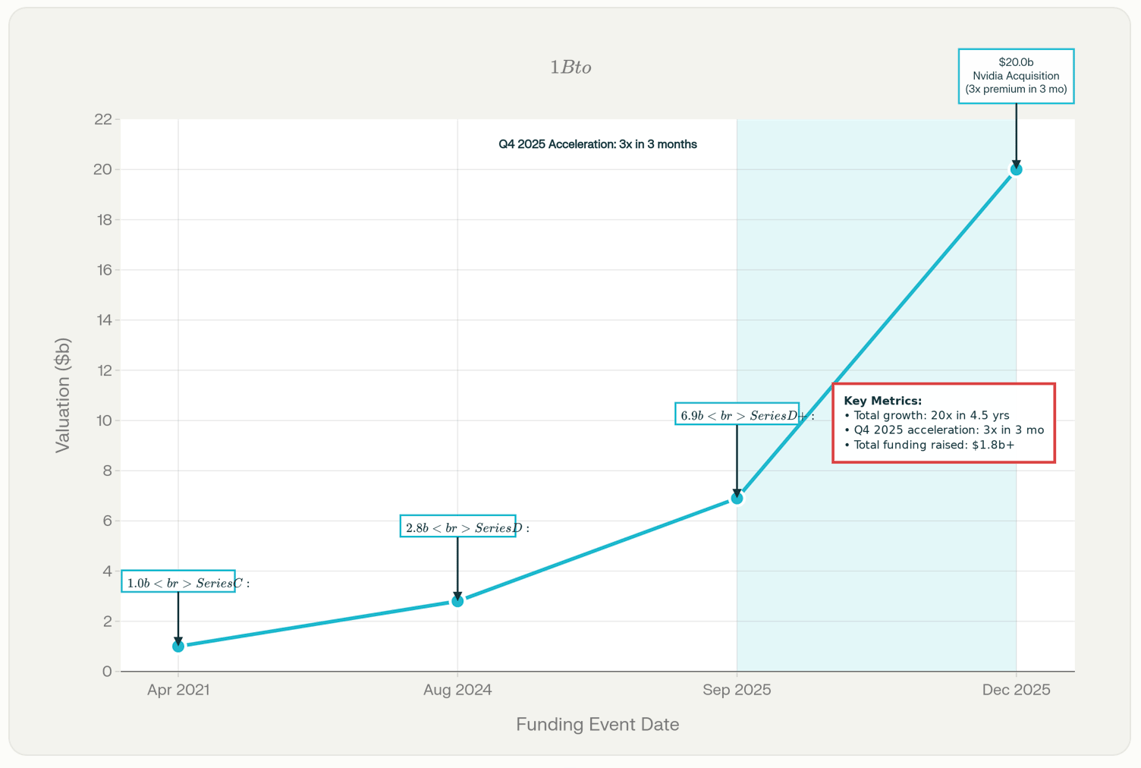Select the 2.8b Series D annotation box
This screenshot has width=1141, height=768.
point(458,527)
